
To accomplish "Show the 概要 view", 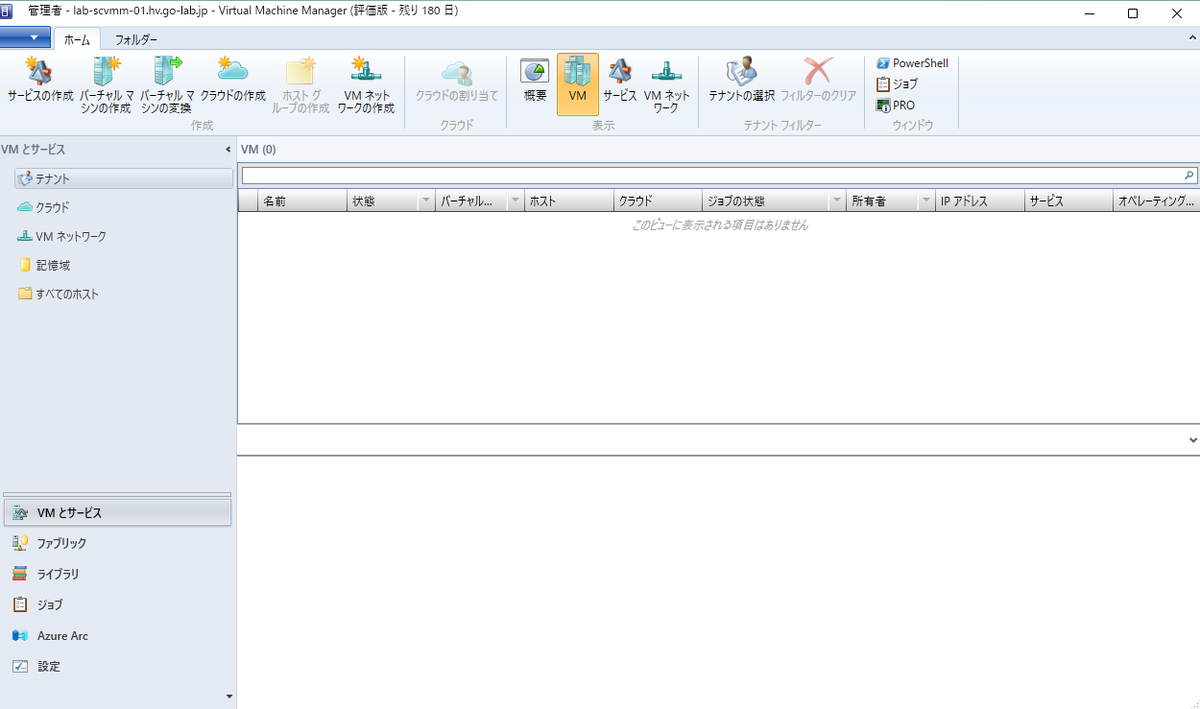I will coord(535,85).
